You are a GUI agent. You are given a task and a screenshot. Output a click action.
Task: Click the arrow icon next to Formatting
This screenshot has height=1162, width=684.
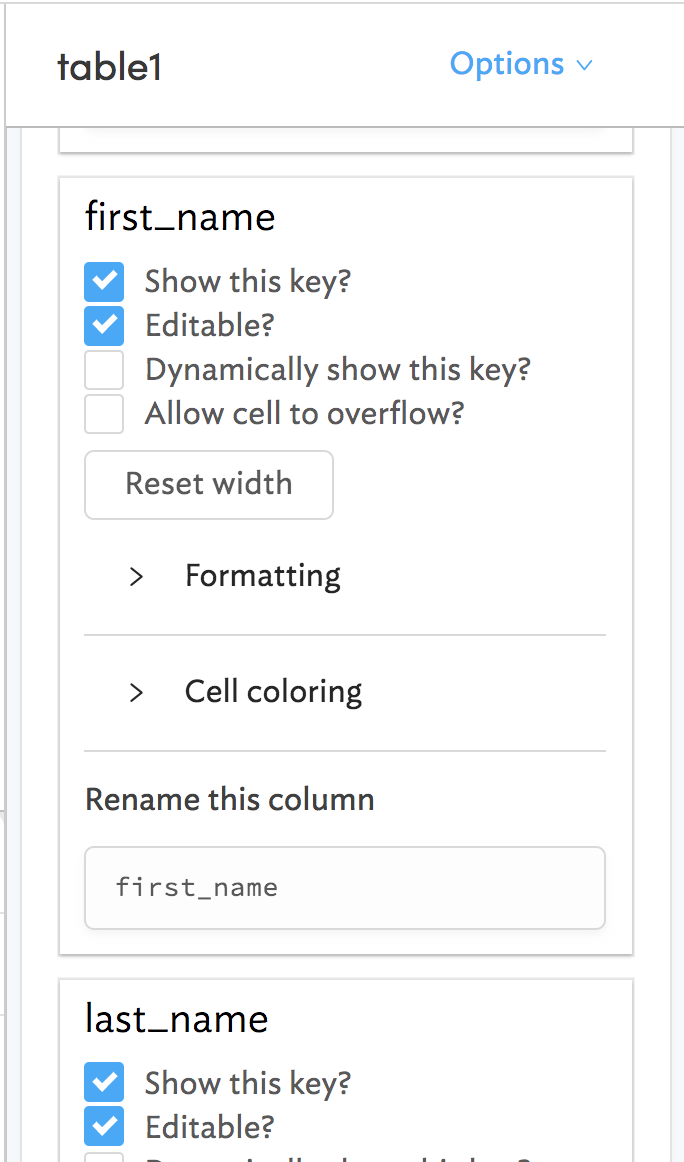coord(136,577)
